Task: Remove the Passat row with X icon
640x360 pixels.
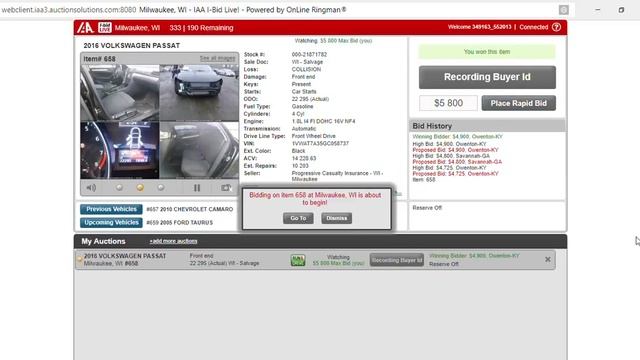Action: tap(548, 260)
